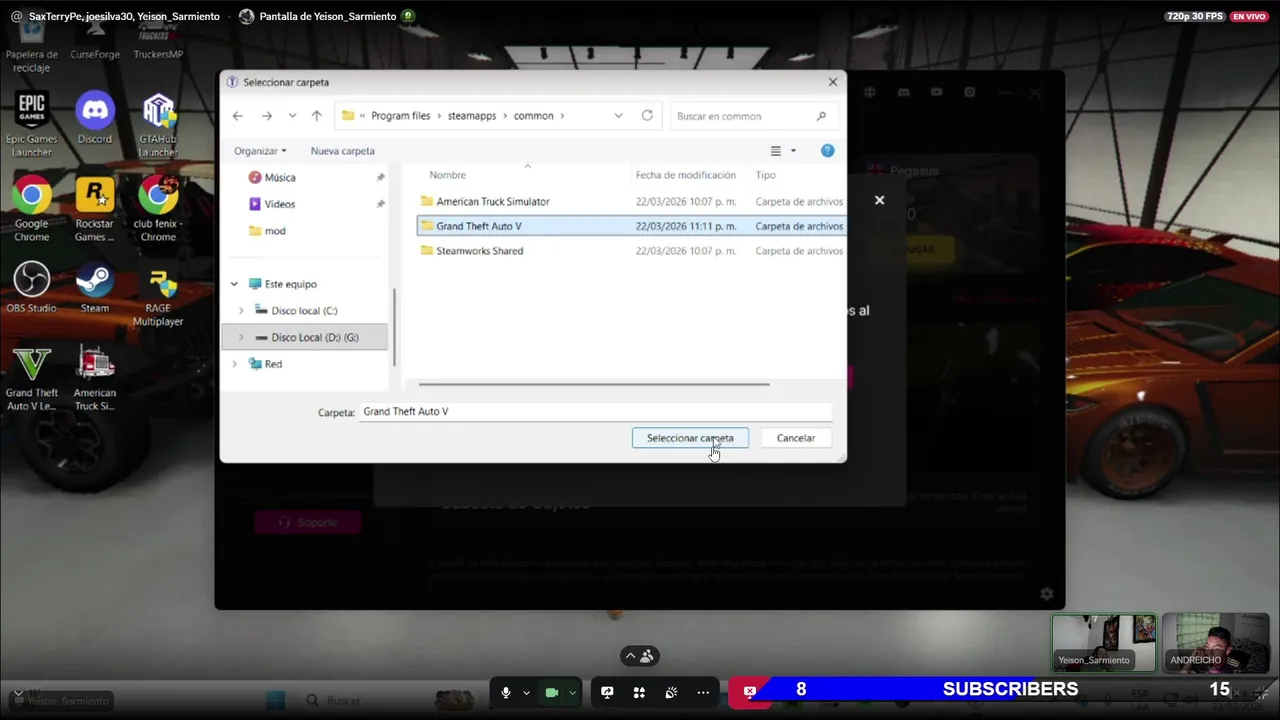Open the blue help icon
The image size is (1280, 720).
pyautogui.click(x=827, y=151)
